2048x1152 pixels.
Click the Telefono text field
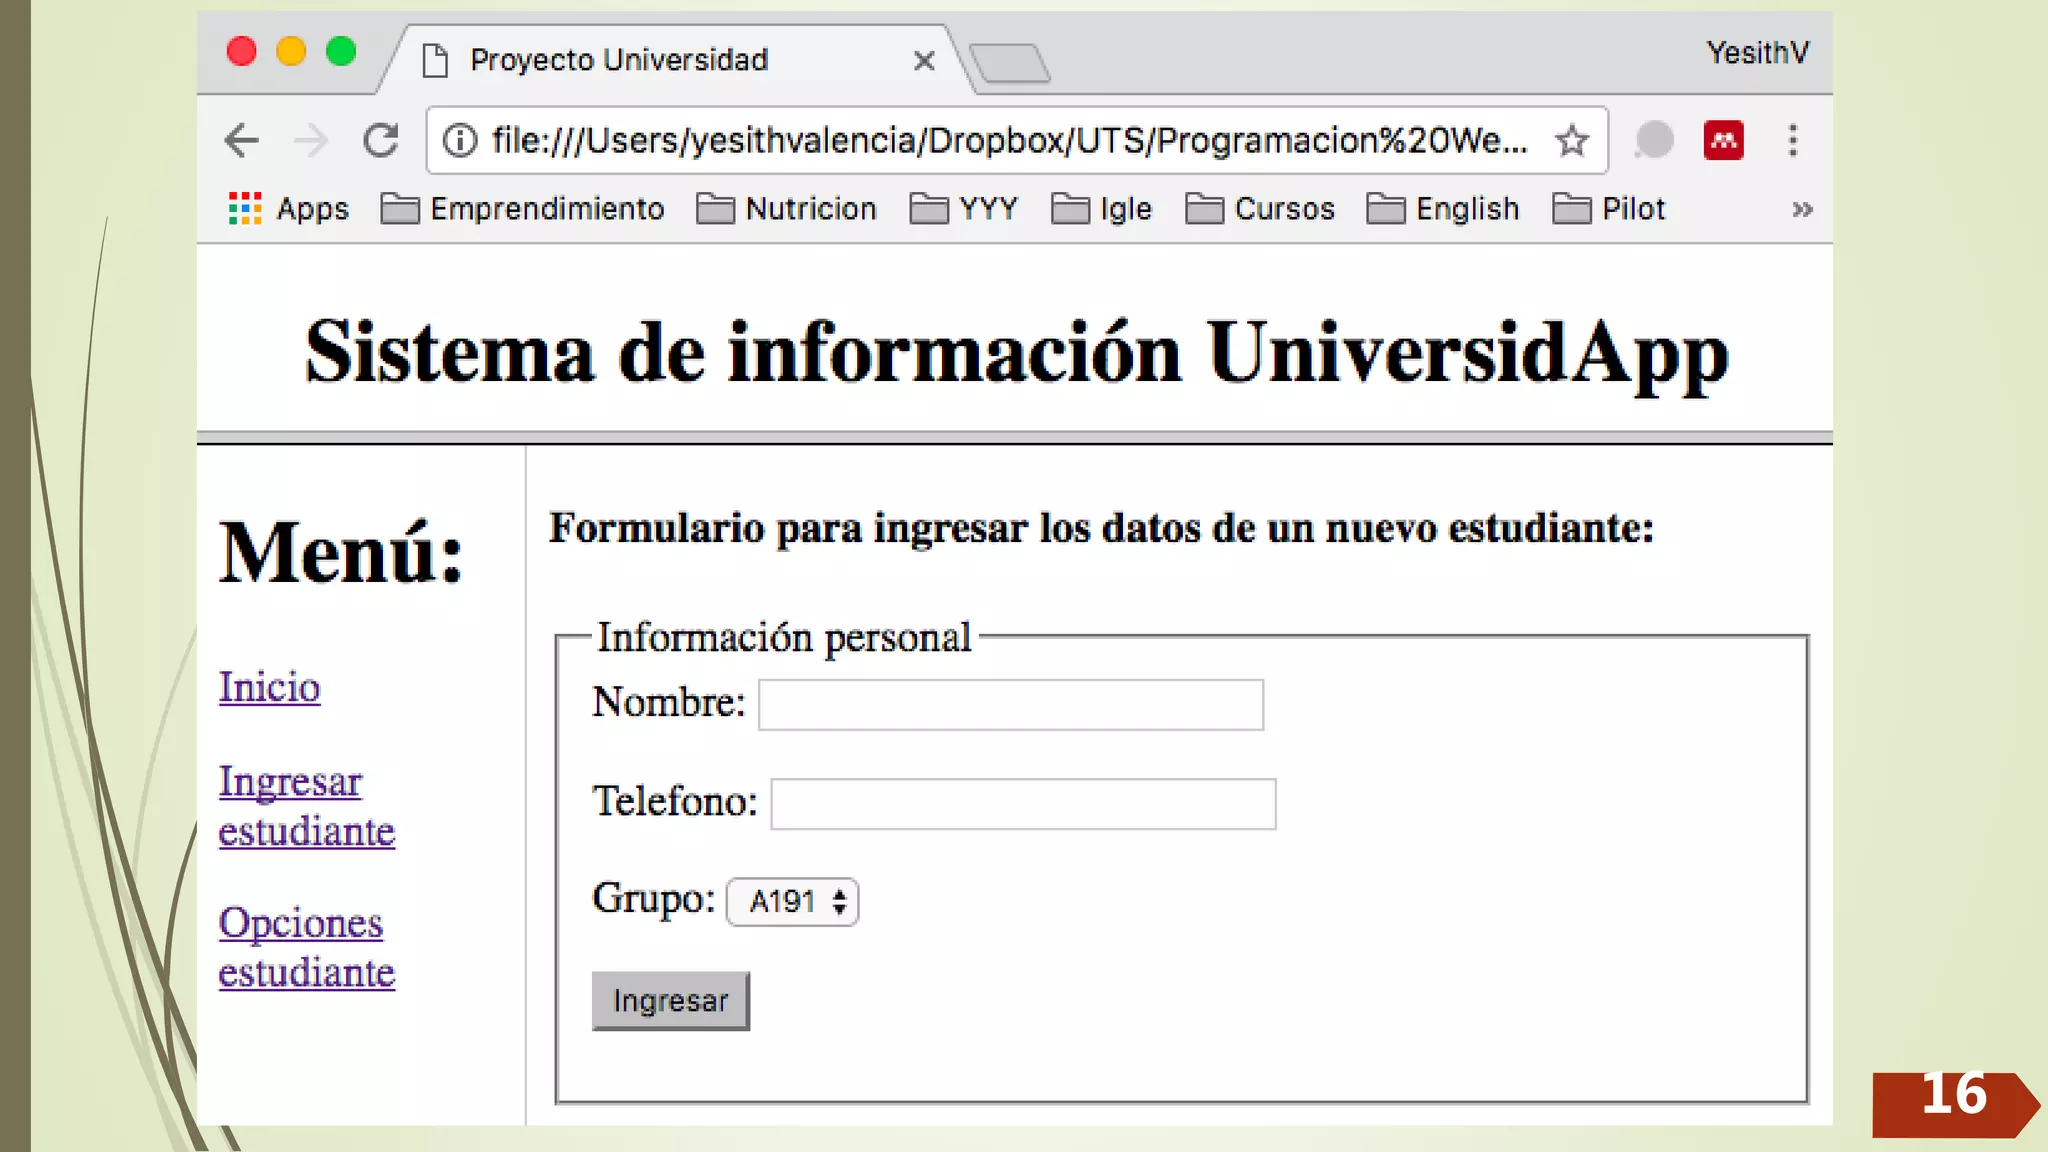pos(1022,804)
